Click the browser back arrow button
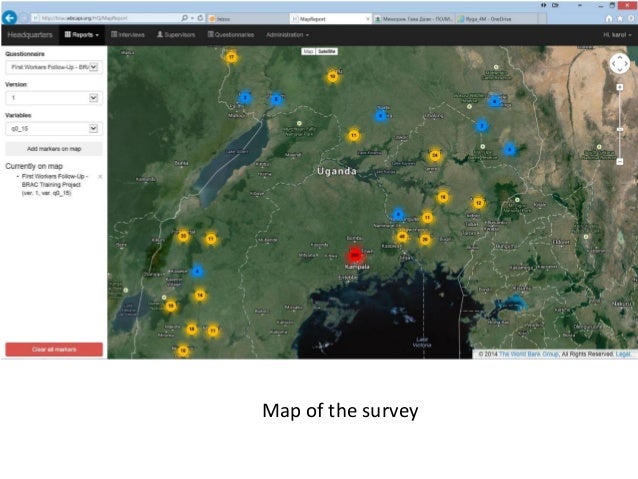This screenshot has height=479, width=638. (10, 18)
